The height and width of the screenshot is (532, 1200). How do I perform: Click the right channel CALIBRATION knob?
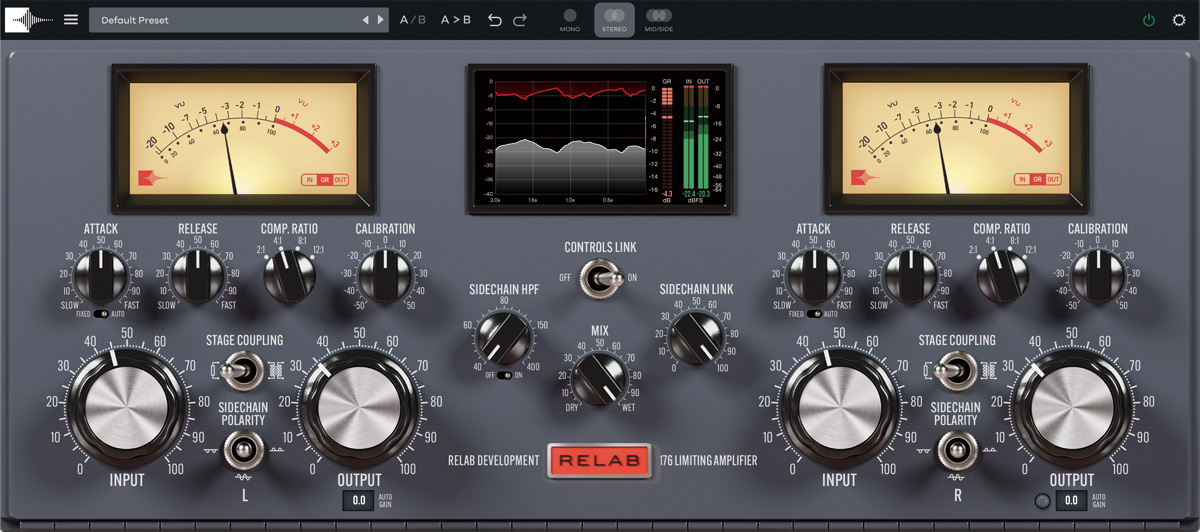[x=1097, y=275]
